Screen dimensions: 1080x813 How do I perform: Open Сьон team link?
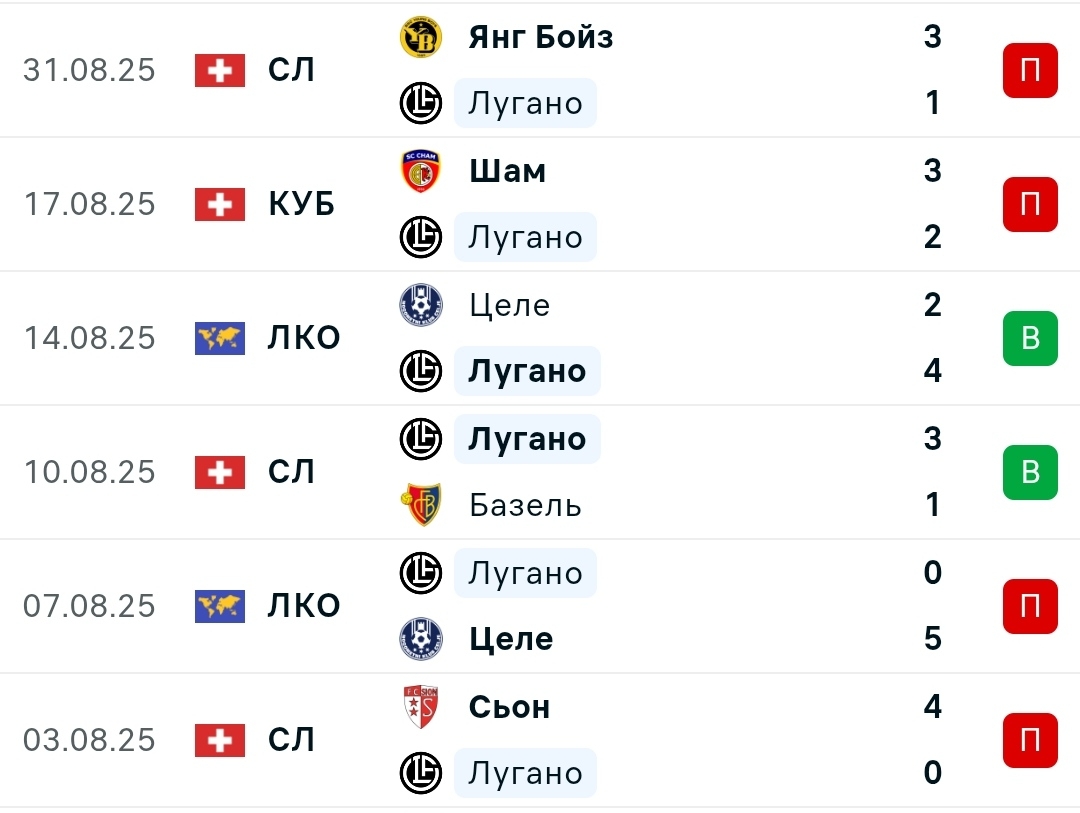coord(509,707)
